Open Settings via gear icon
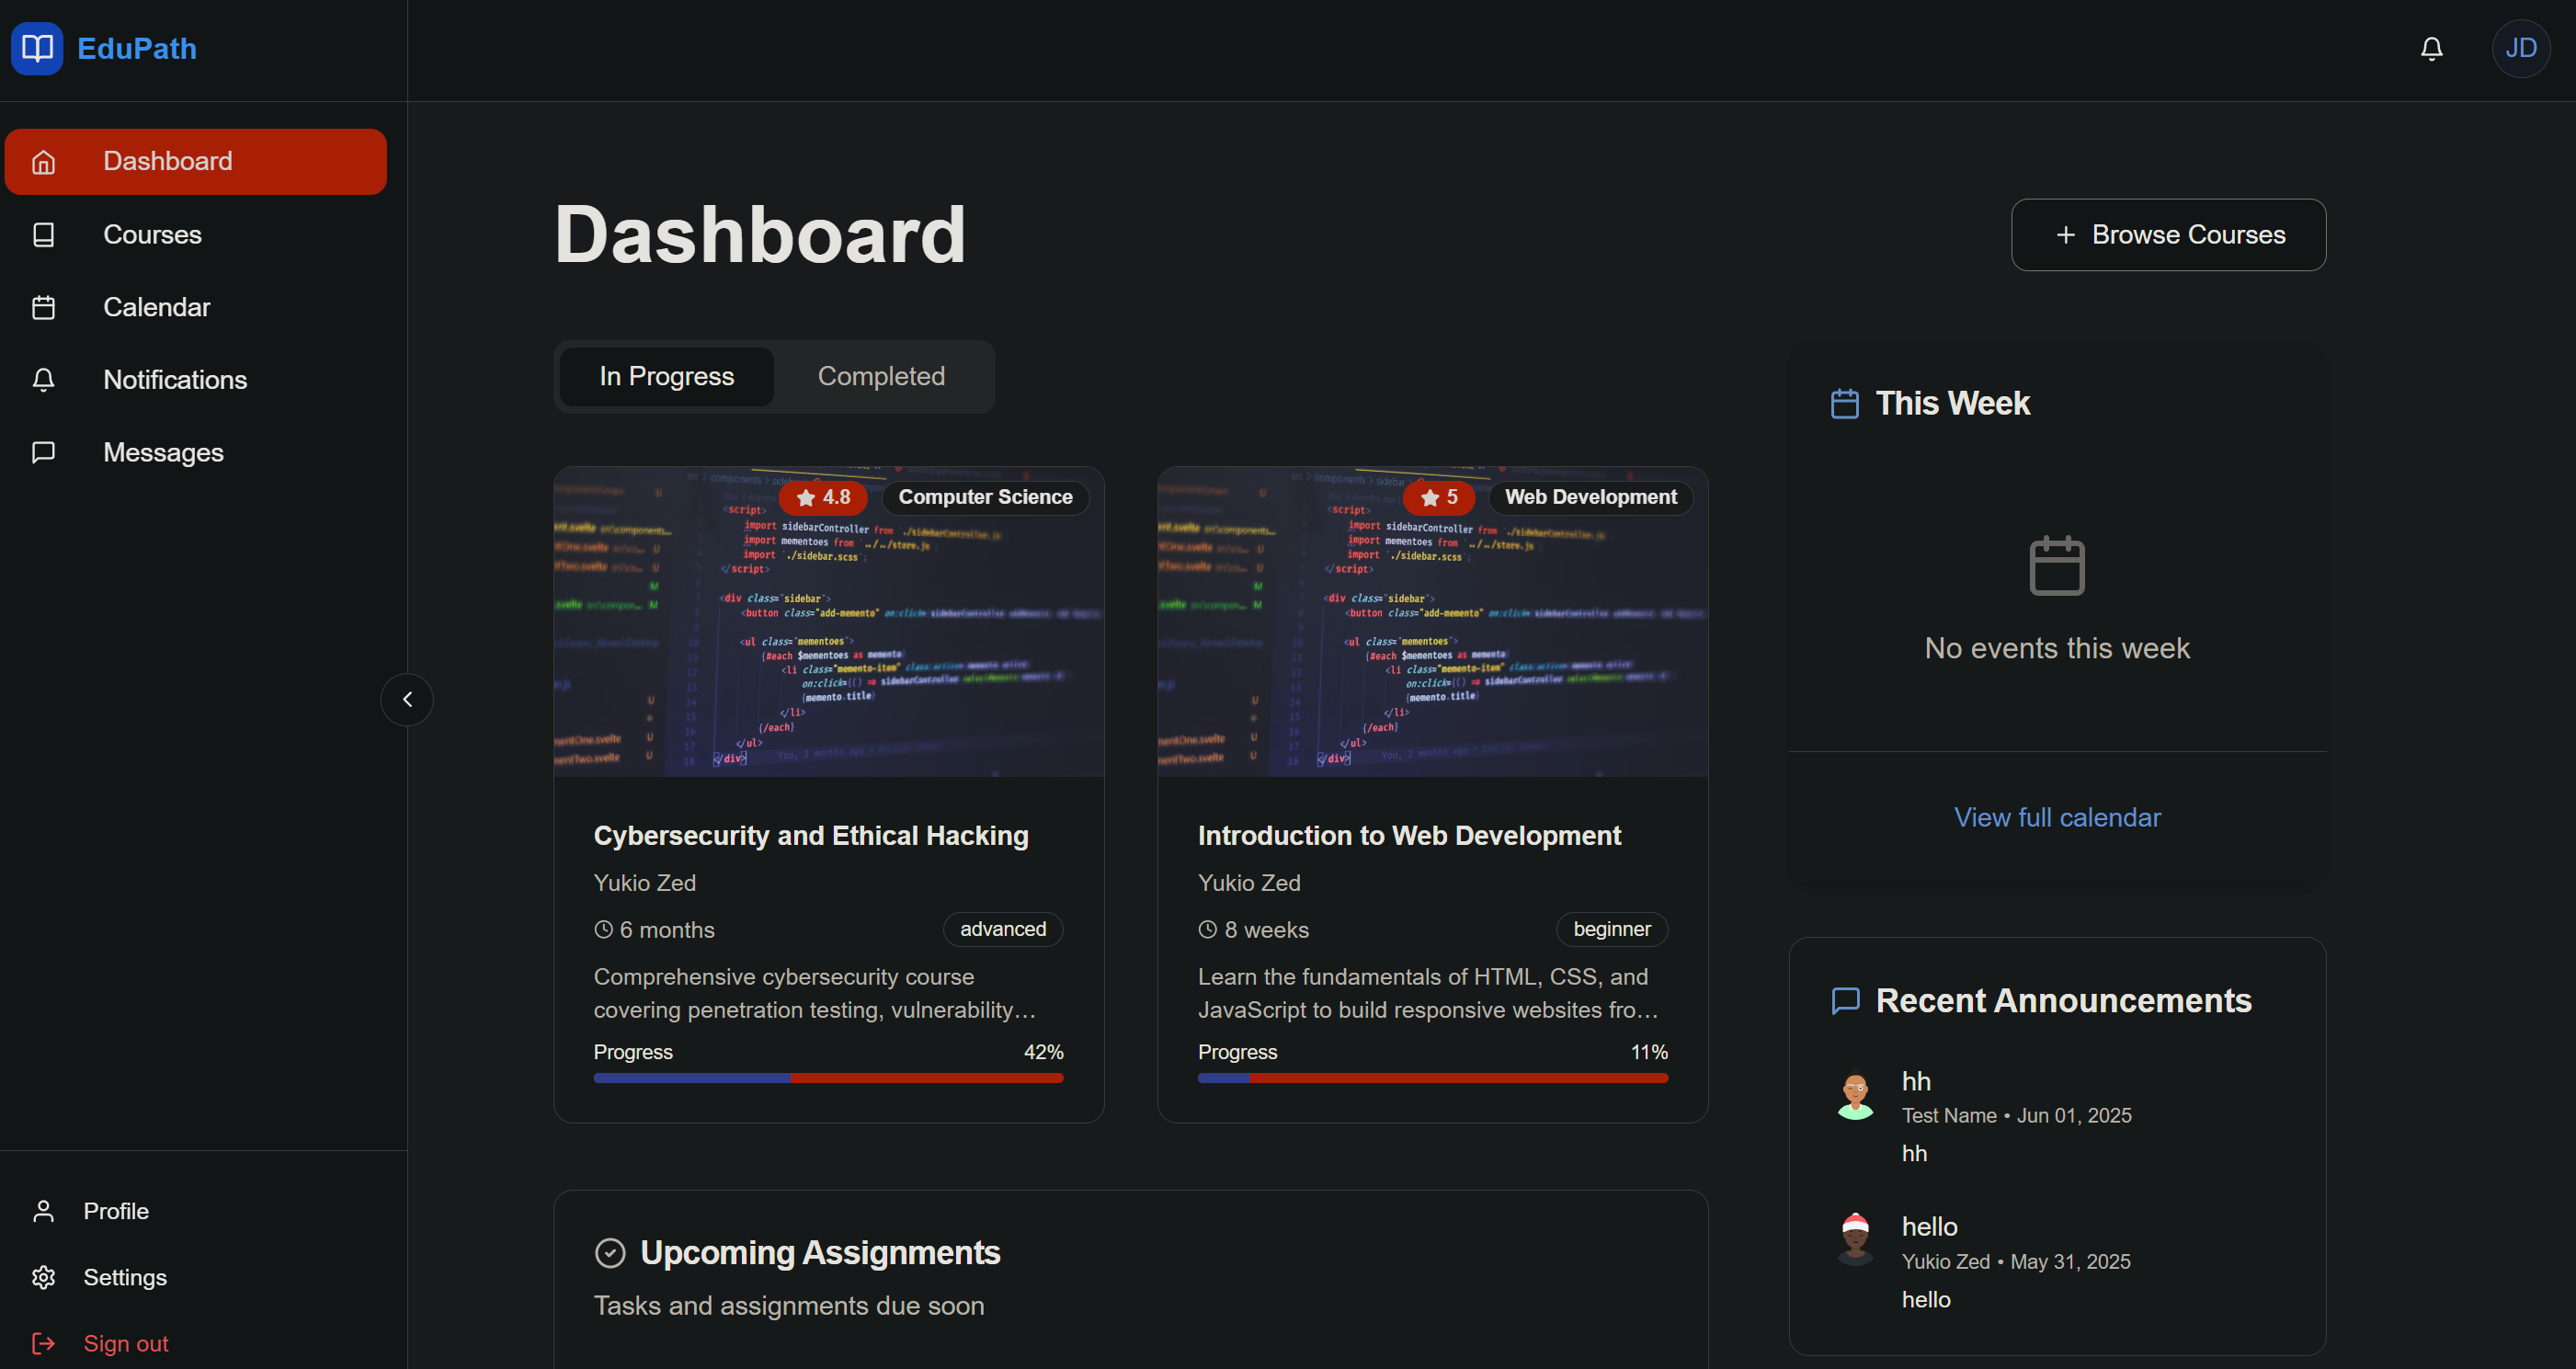Image resolution: width=2576 pixels, height=1369 pixels. (x=43, y=1277)
